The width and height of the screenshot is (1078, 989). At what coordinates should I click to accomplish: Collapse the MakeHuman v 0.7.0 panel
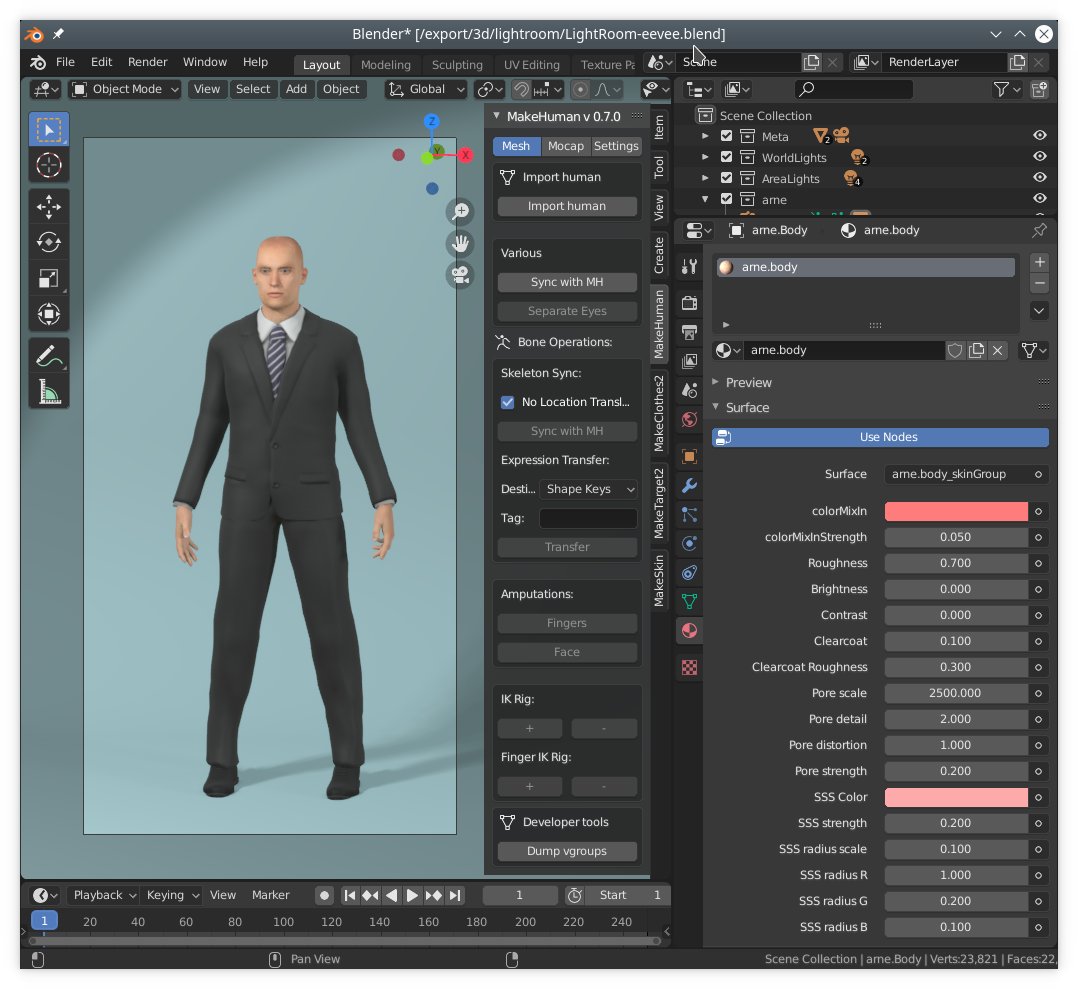point(496,116)
